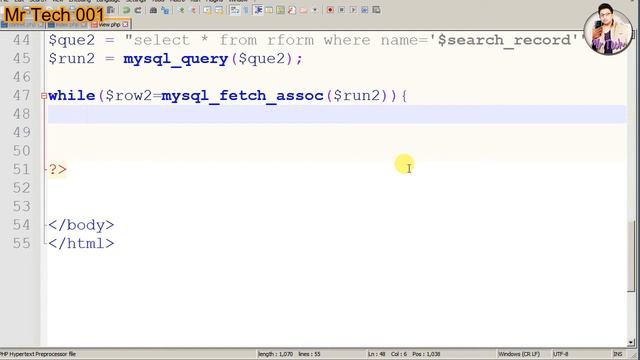
Task: Click the Paste toolbar icon
Action: click(111, 10)
